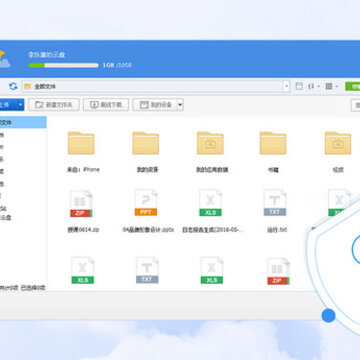
Task: Click the new folder button
Action: click(54, 105)
